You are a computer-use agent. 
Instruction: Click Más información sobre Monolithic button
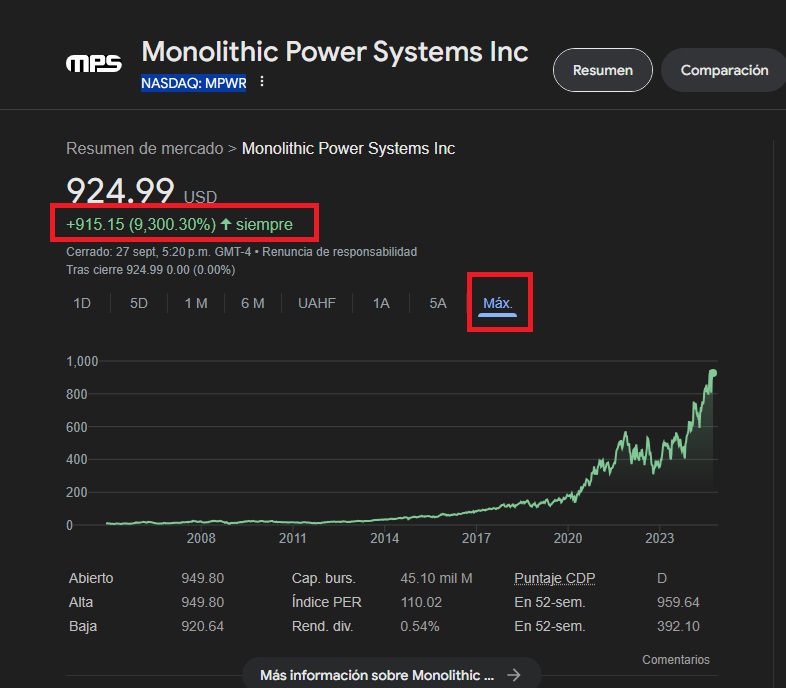pos(377,675)
